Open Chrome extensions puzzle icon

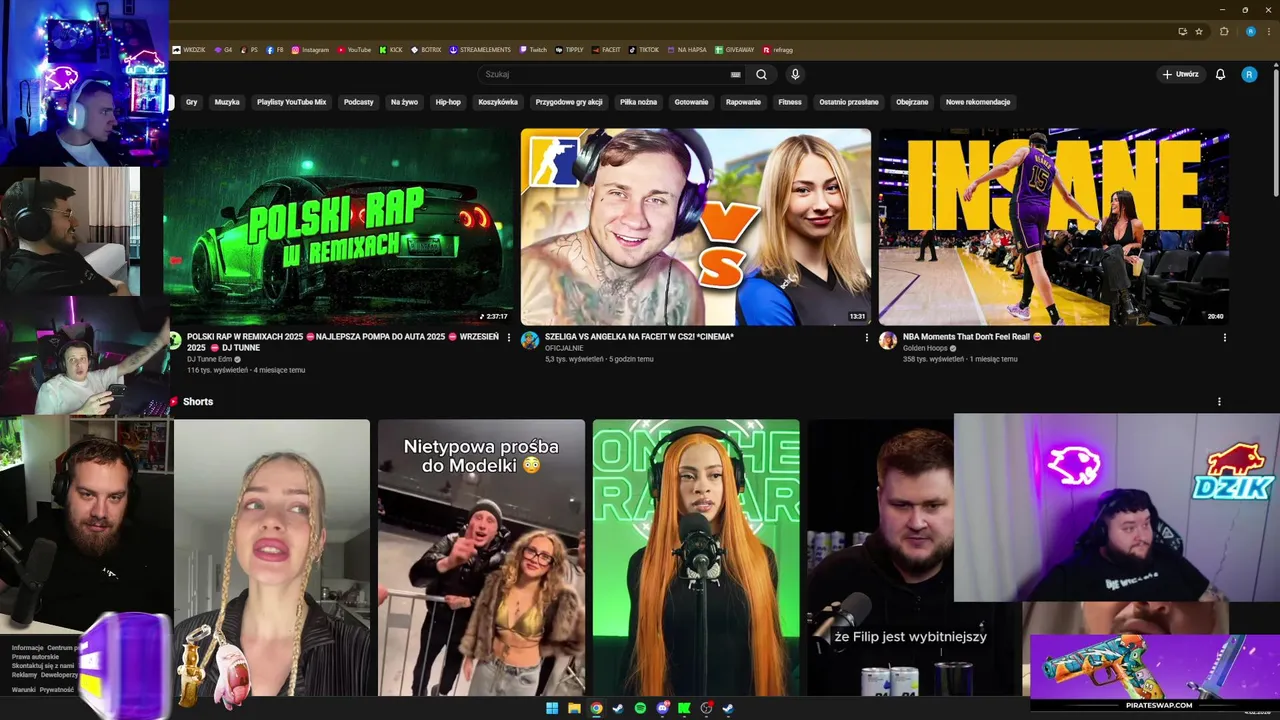pos(1224,31)
